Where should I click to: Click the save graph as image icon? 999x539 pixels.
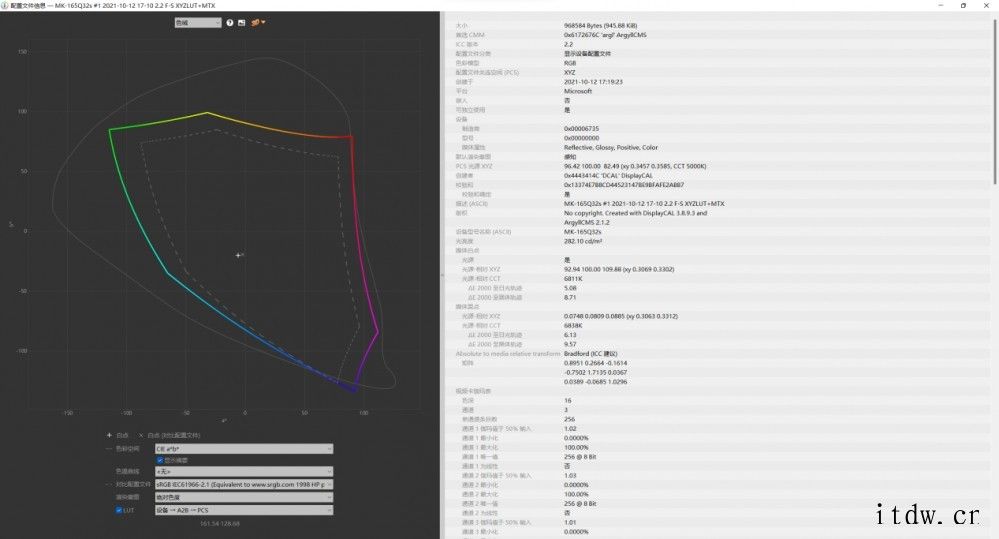pos(241,23)
